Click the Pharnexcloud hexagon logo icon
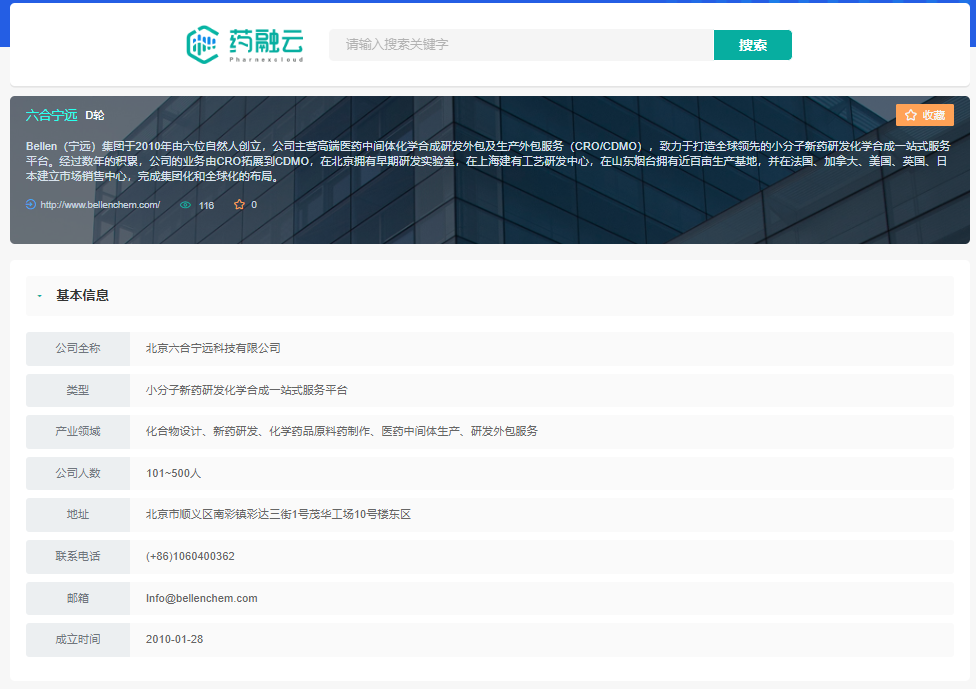Viewport: 976px width, 689px height. point(203,44)
